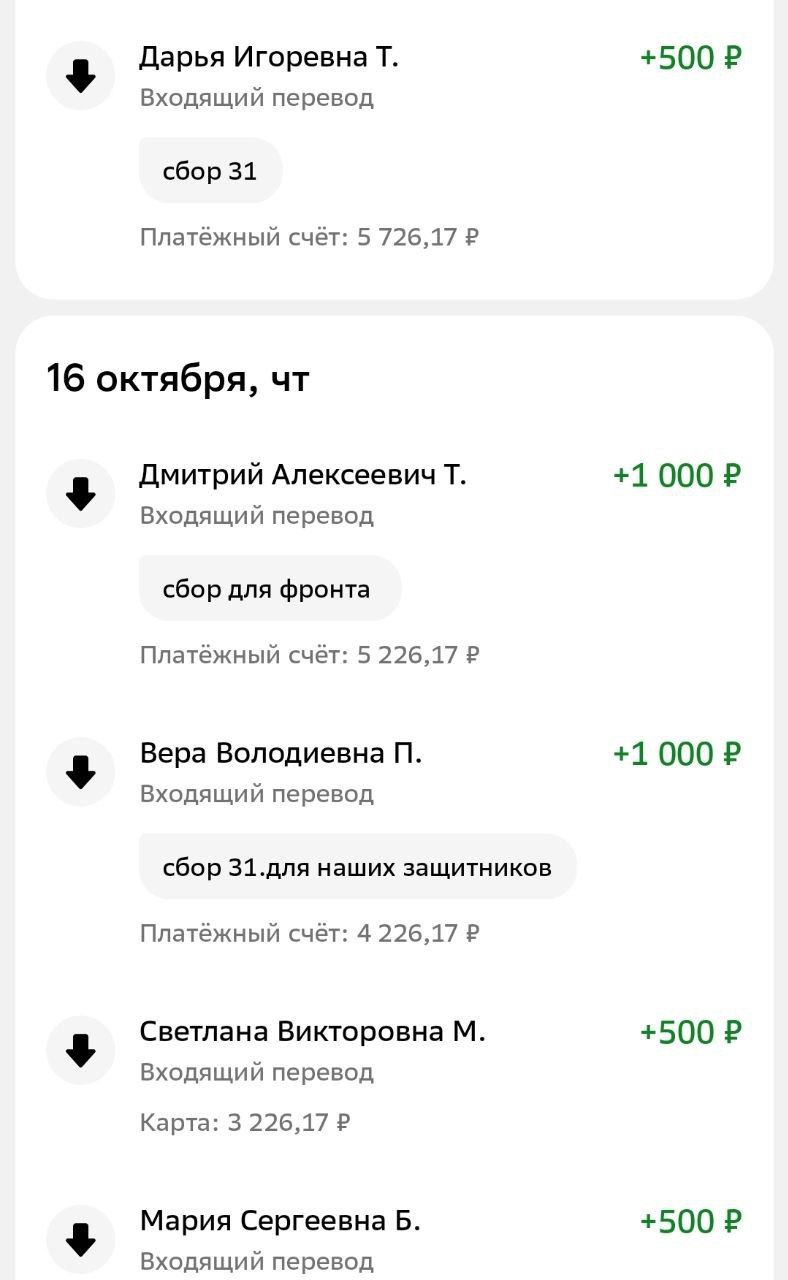The width and height of the screenshot is (788, 1280).
Task: Tap the +500 ₽ amount for Дарья
Action: [690, 58]
